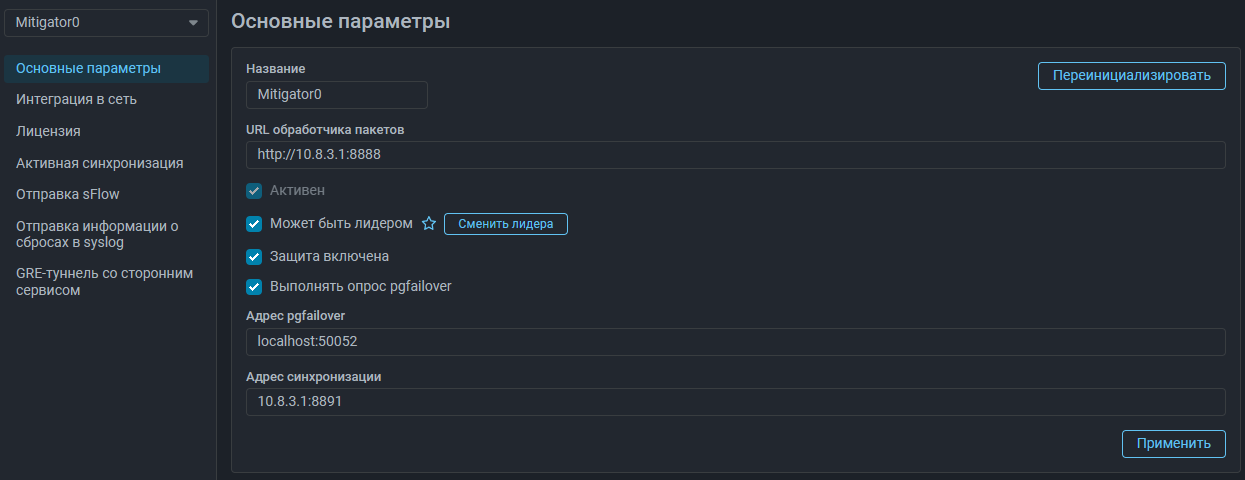Open Интеграция в сеть section
Image resolution: width=1245 pixels, height=480 pixels.
(x=76, y=100)
